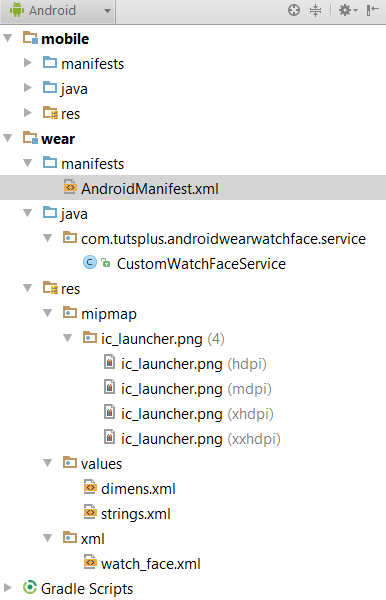Screen dimensions: 386x600
Task: Select com.tutsplus.androidwearwatchface.service package
Action: pos(223,239)
